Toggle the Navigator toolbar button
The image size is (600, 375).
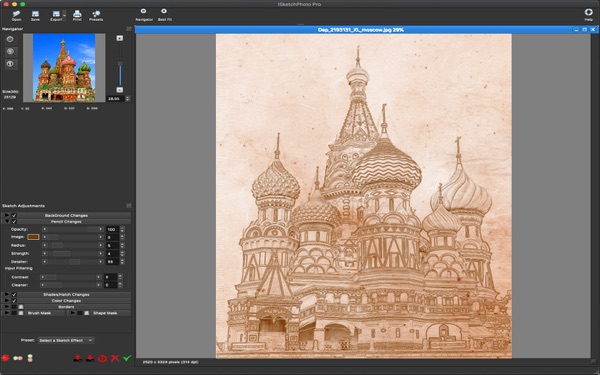click(x=144, y=15)
